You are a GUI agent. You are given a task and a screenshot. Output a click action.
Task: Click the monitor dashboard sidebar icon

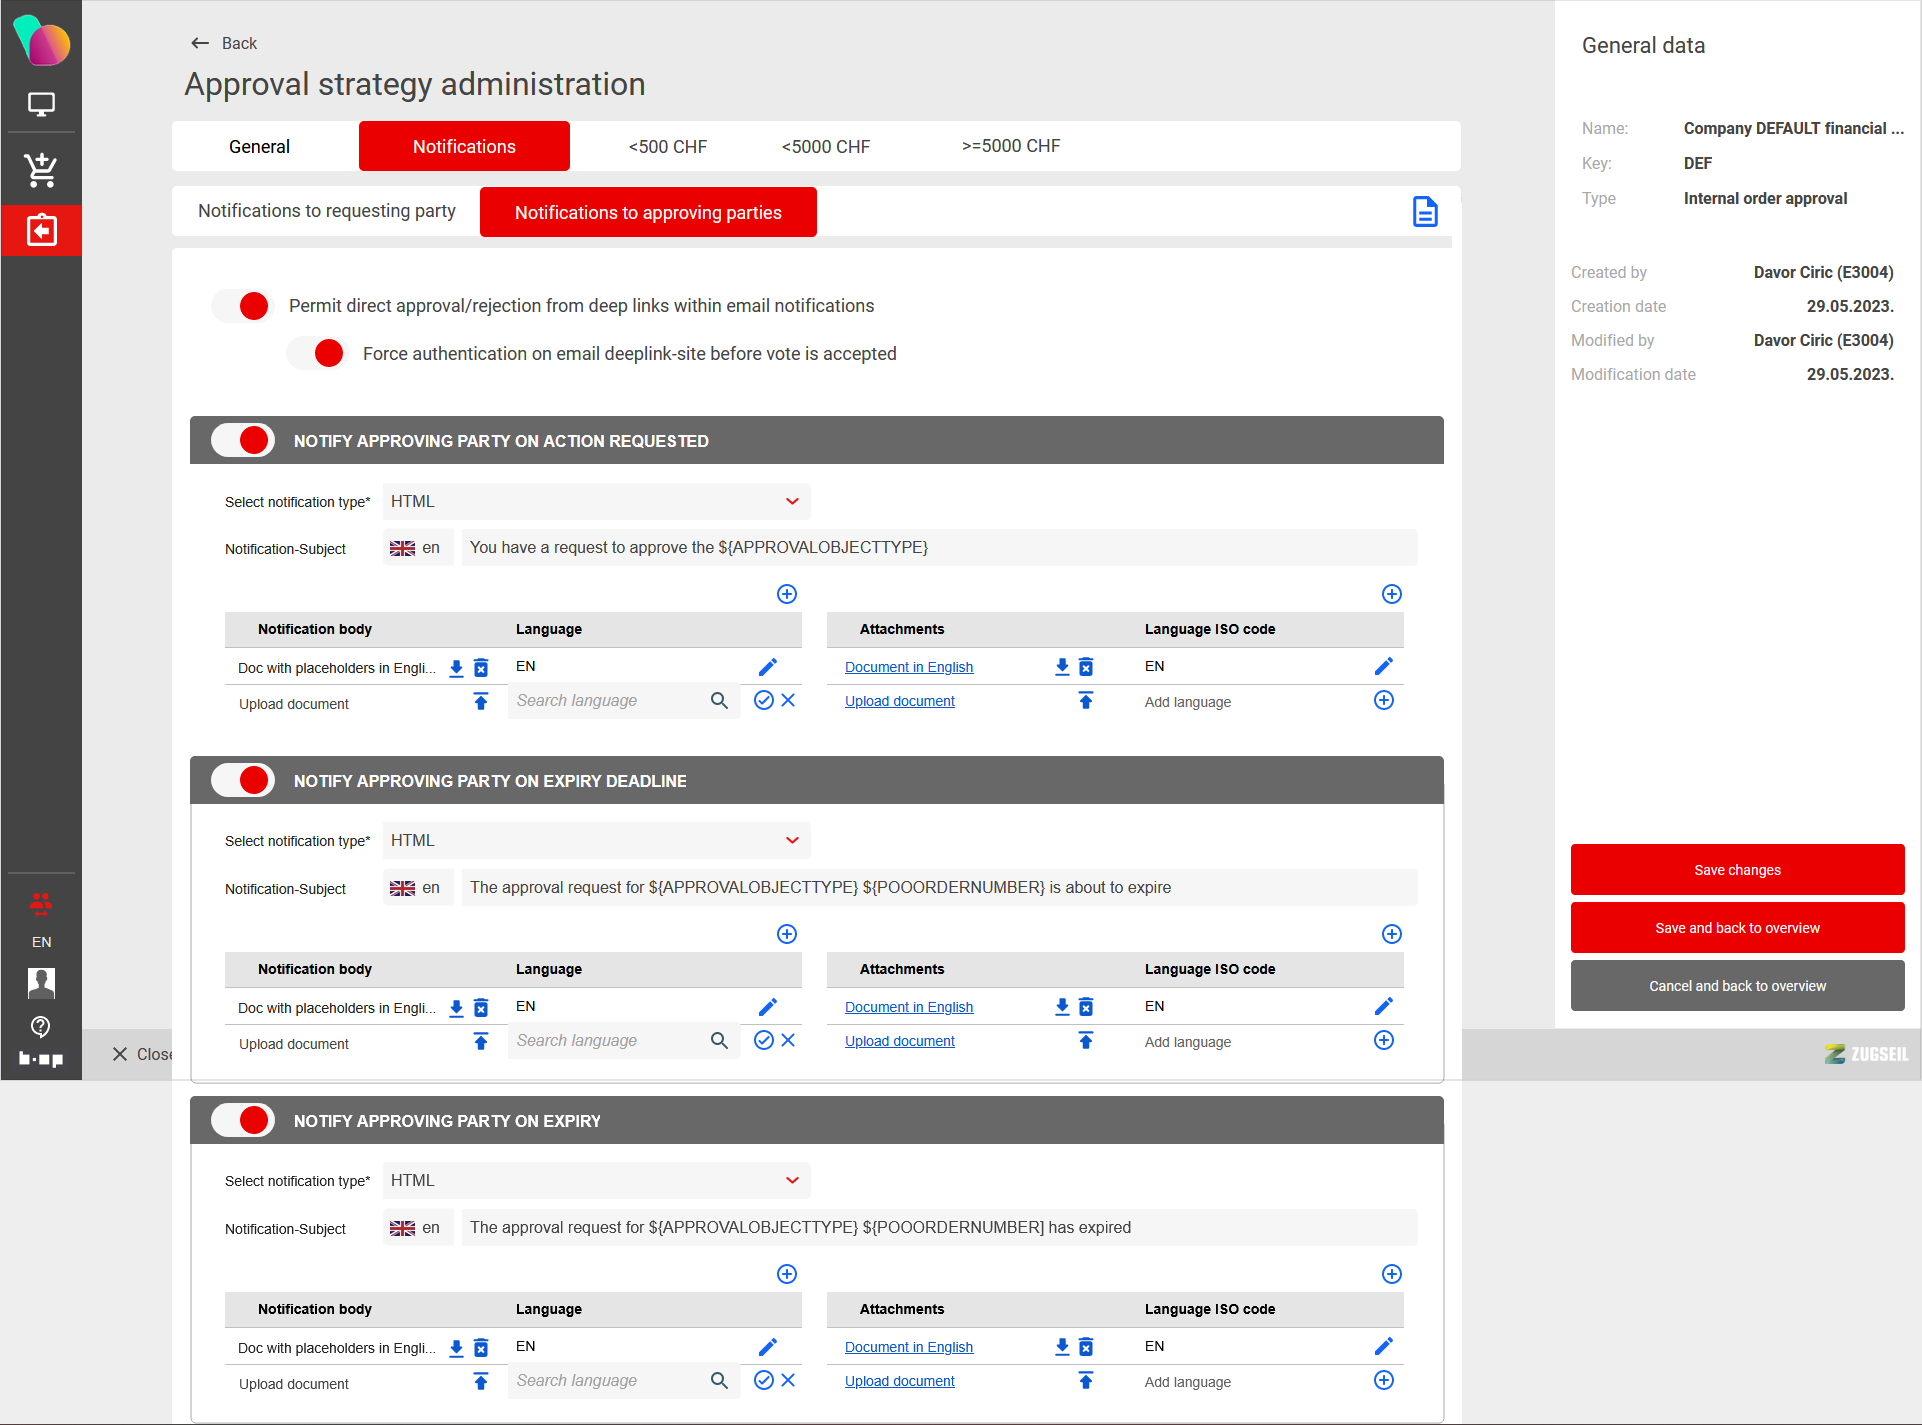pos(41,104)
